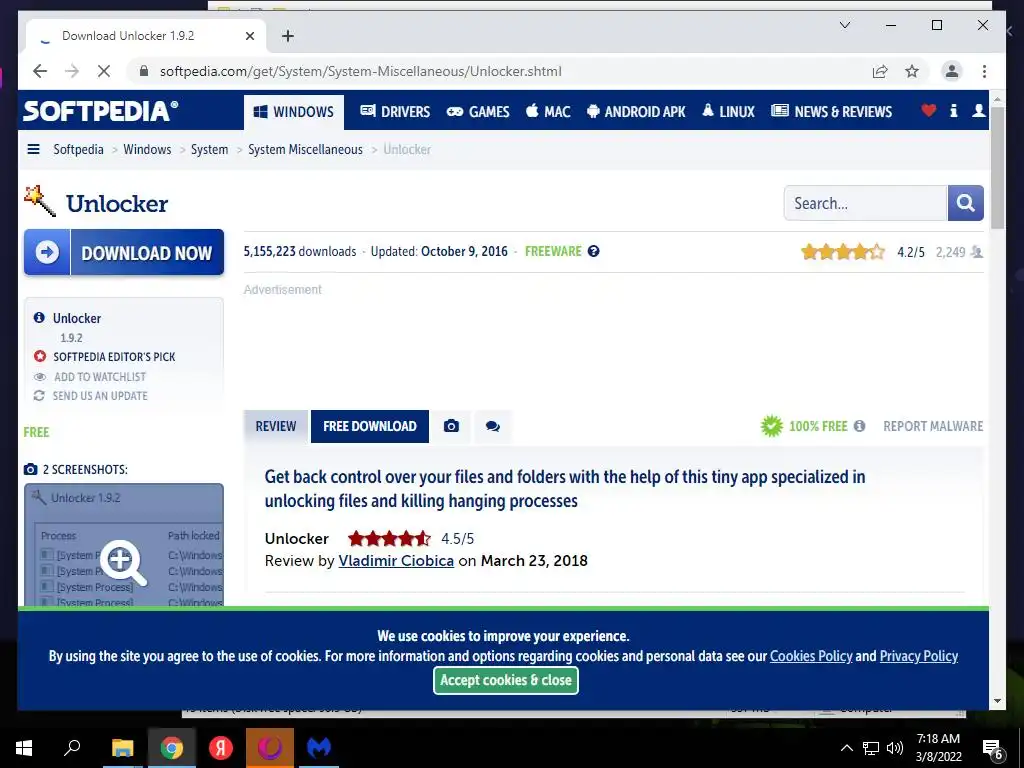Switch to the Review tab
This screenshot has width=1024, height=768.
pos(276,426)
